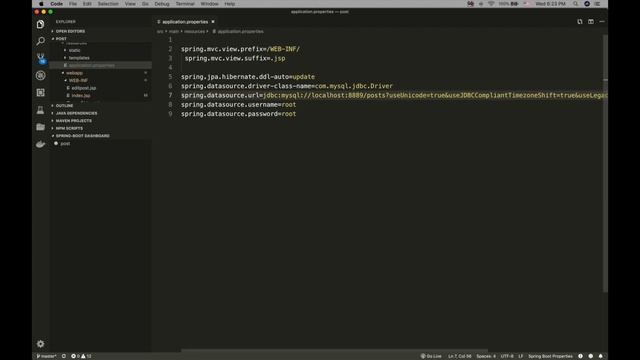Change language mode Spring Boot Properties
Image resolution: width=640 pixels, height=360 pixels.
click(550, 356)
